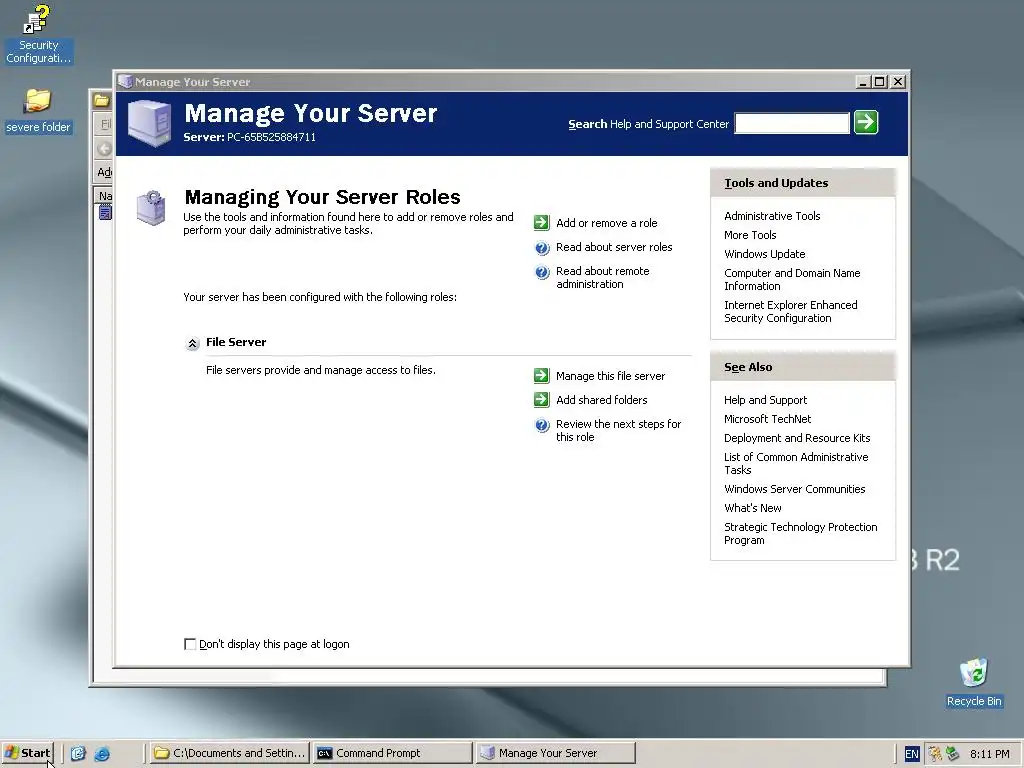
Task: Open Deployment and Resource Kits link
Action: pyautogui.click(x=797, y=438)
